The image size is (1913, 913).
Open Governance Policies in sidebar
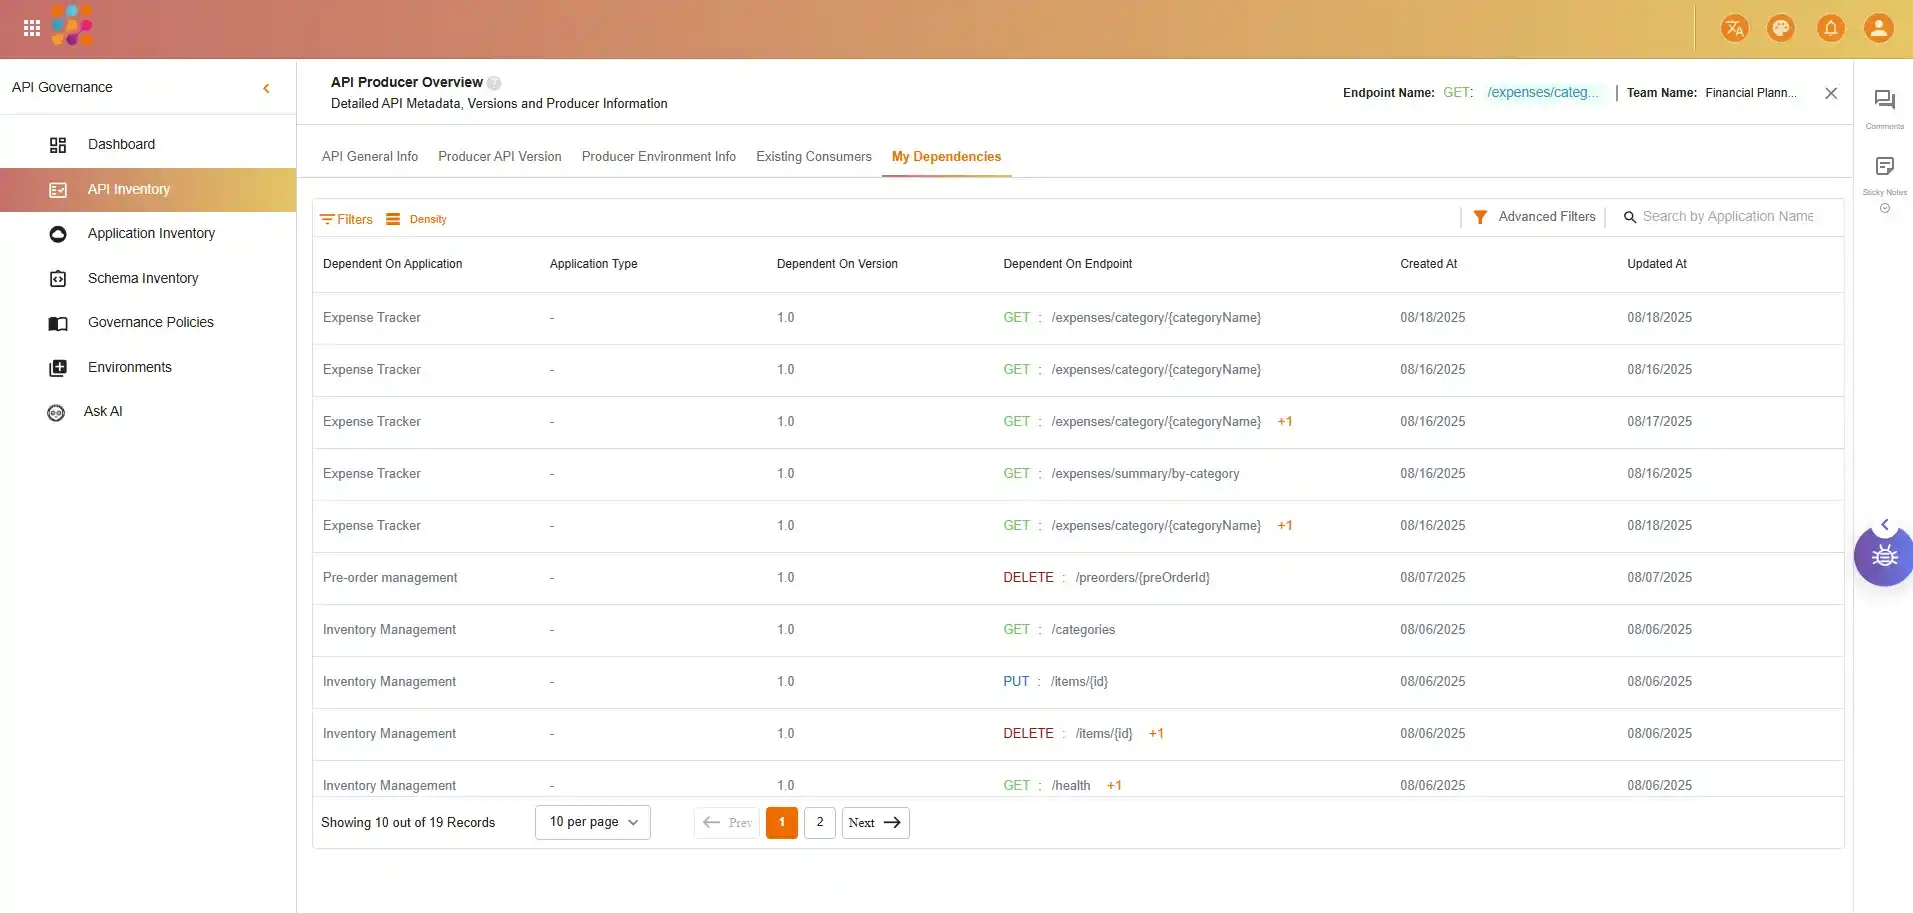pos(150,322)
